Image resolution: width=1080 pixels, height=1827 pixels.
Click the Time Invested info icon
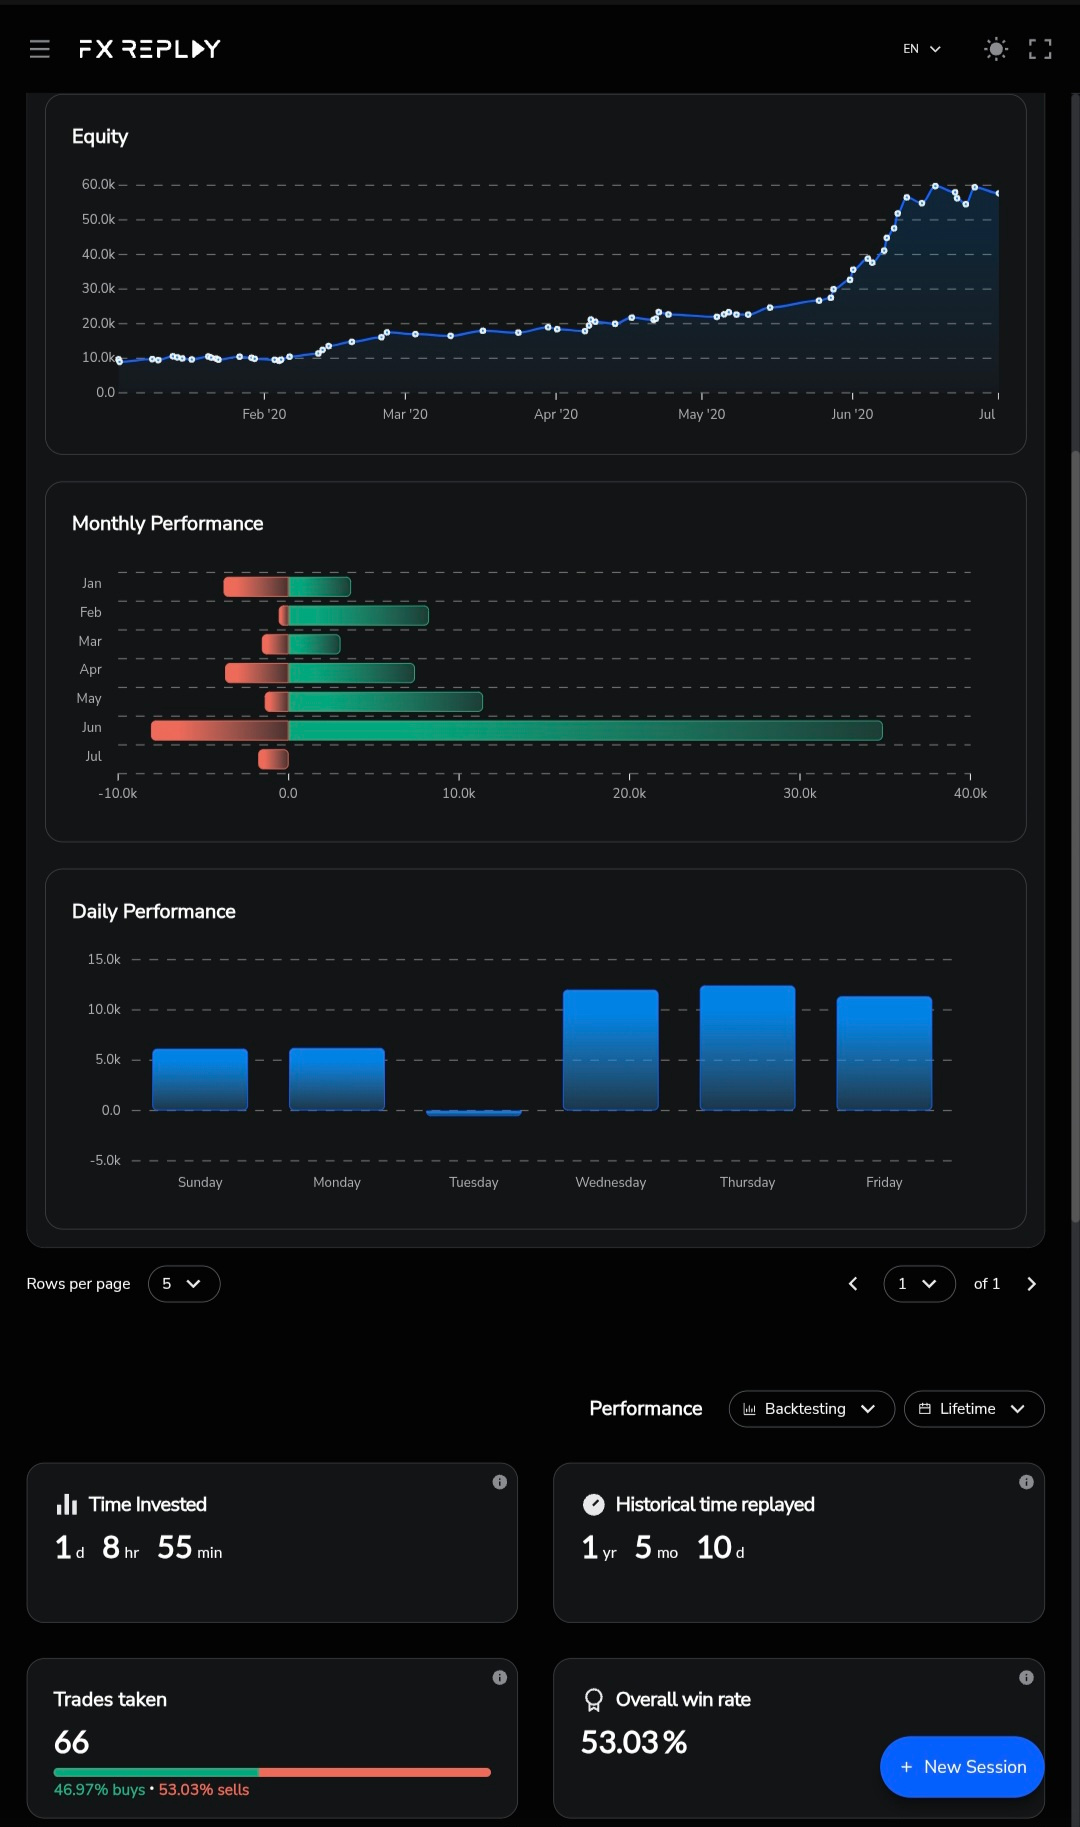pyautogui.click(x=500, y=1482)
